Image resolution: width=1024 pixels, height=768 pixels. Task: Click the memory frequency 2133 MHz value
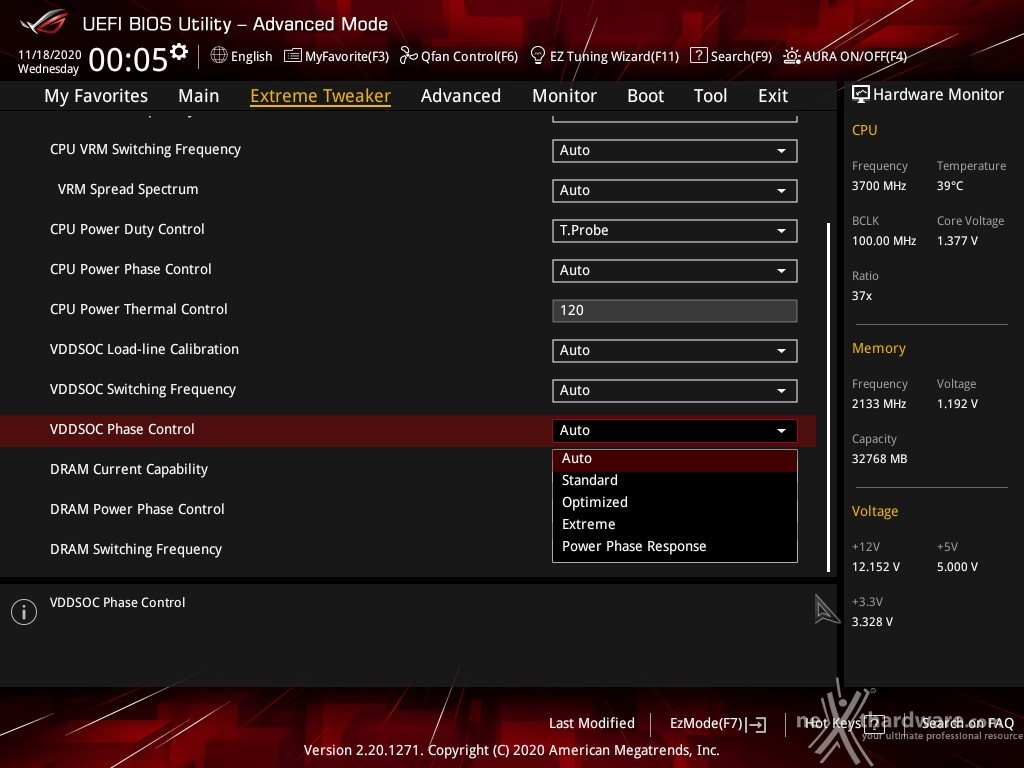[878, 404]
